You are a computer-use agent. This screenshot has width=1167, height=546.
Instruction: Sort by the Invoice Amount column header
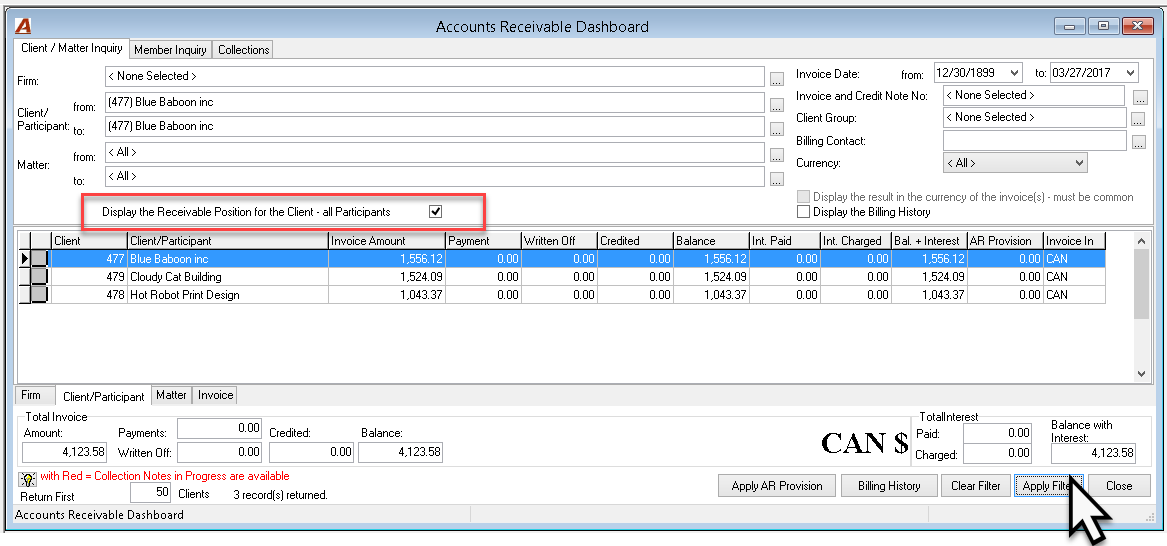386,241
